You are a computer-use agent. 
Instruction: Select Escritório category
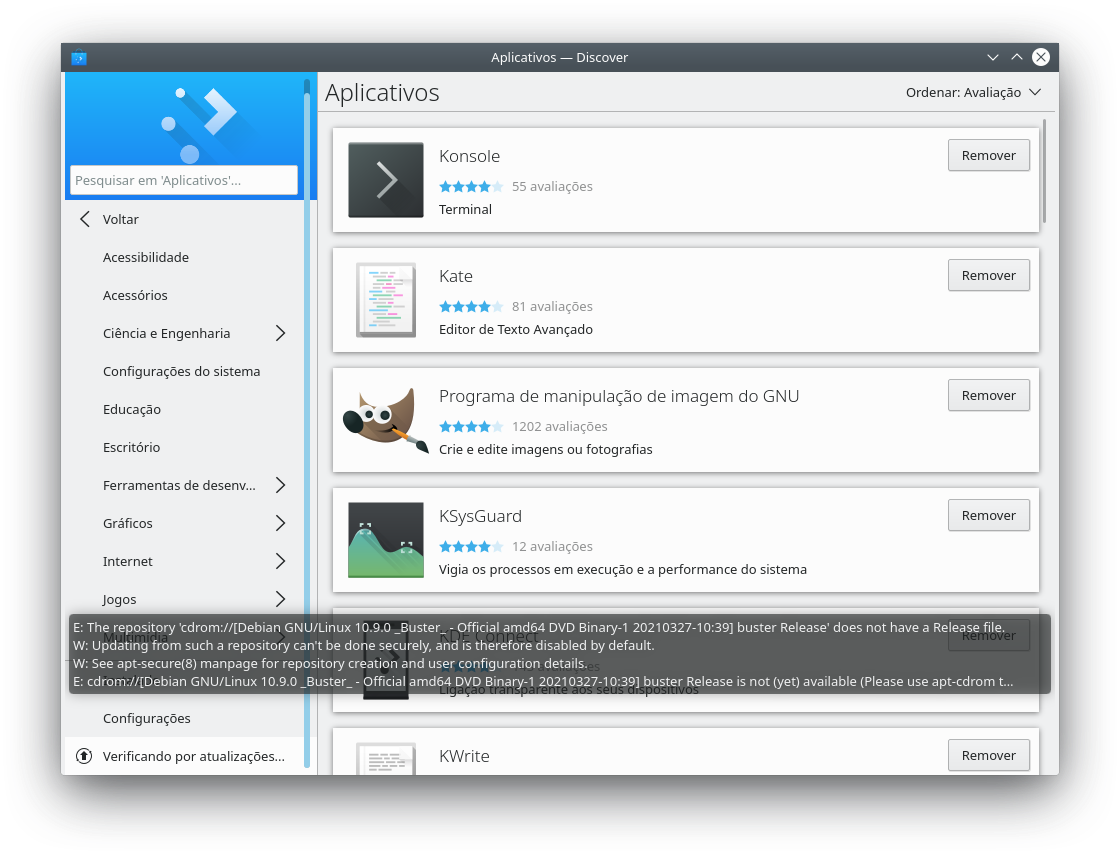tap(131, 447)
